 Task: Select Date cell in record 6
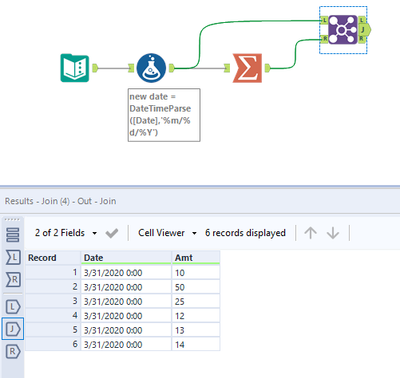[x=126, y=344]
